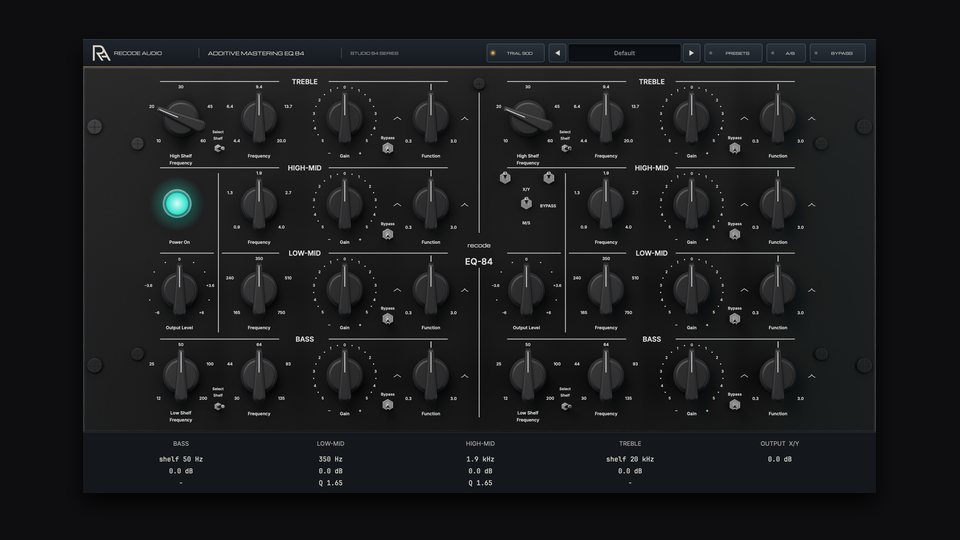Viewport: 960px width, 540px height.
Task: Click the "shelf 20 kHz" Treble readout
Action: pyautogui.click(x=630, y=459)
